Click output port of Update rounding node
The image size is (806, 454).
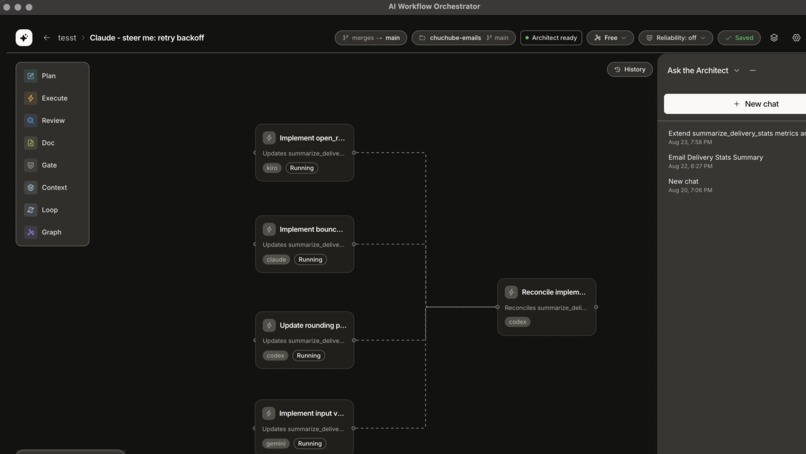[x=354, y=340]
